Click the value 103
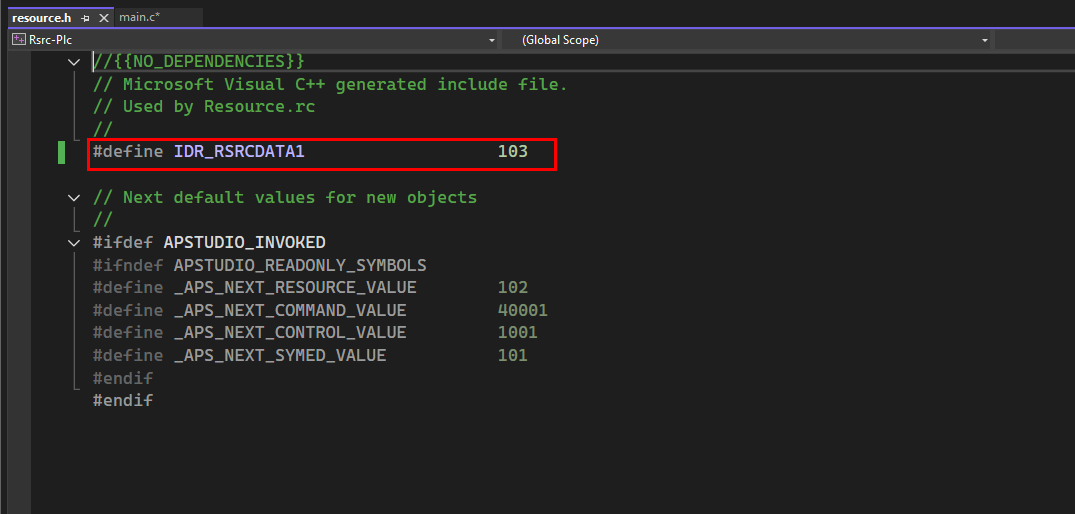This screenshot has width=1075, height=514. pos(513,152)
